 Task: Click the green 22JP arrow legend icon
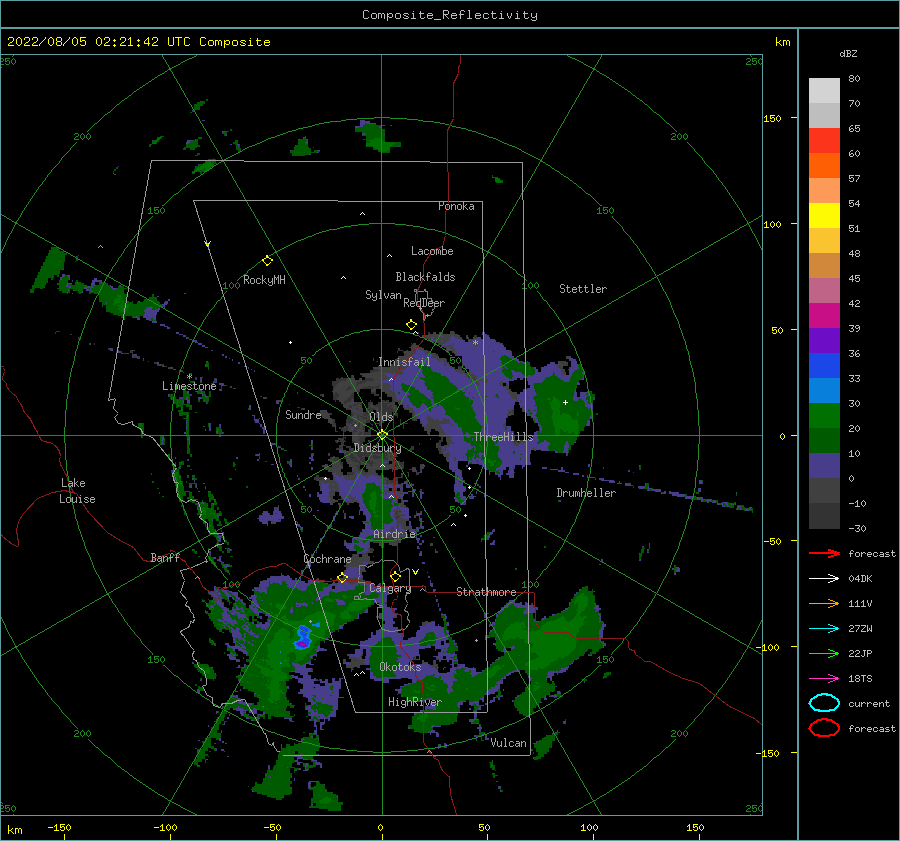[824, 653]
